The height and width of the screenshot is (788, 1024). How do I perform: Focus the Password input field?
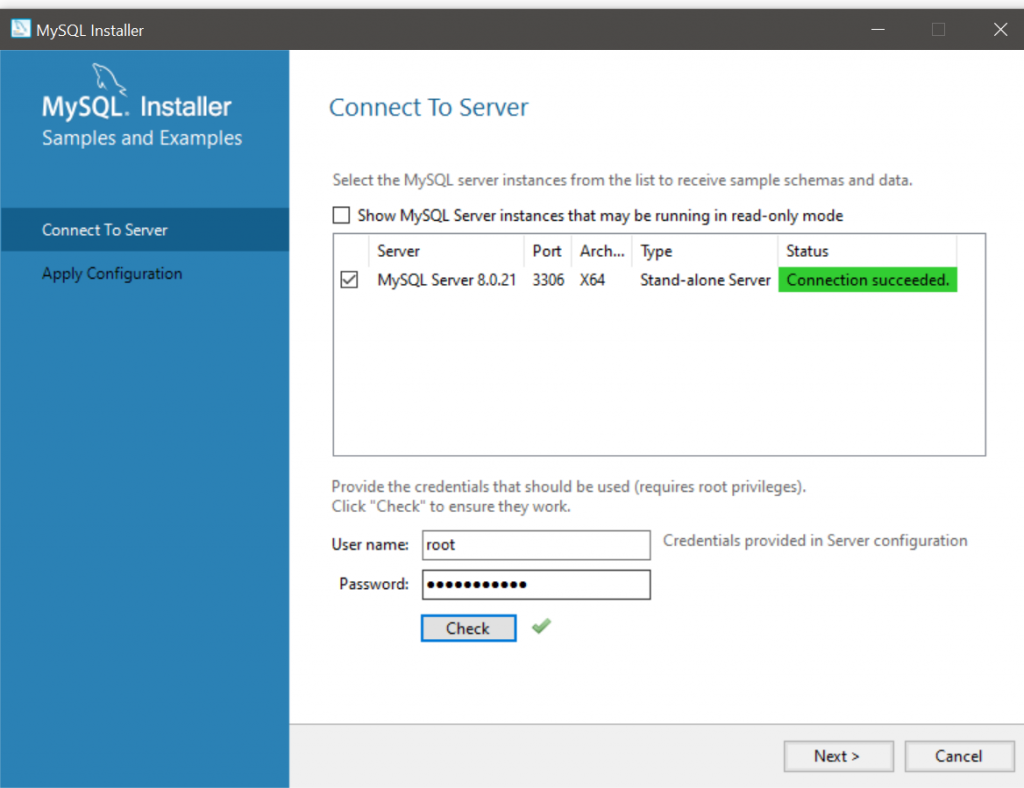coord(536,584)
